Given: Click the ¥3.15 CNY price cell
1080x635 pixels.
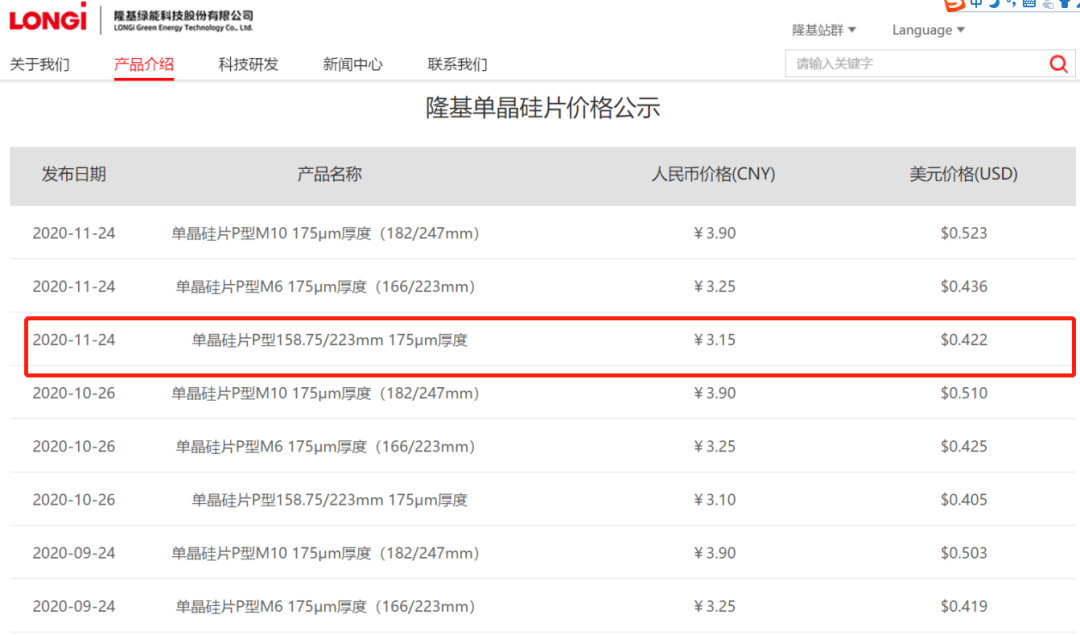Looking at the screenshot, I should [x=714, y=340].
